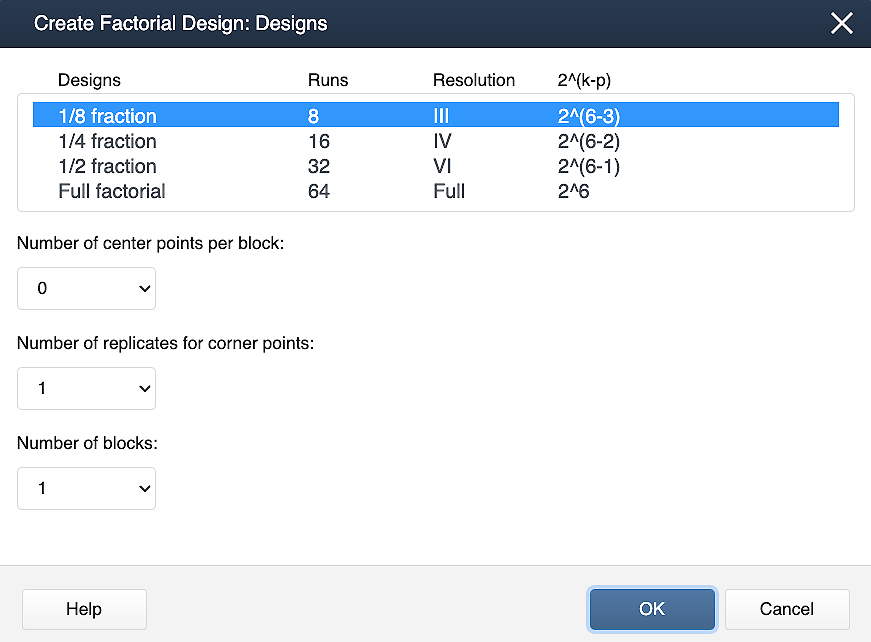
Task: Click the Designs column header
Action: (x=89, y=80)
